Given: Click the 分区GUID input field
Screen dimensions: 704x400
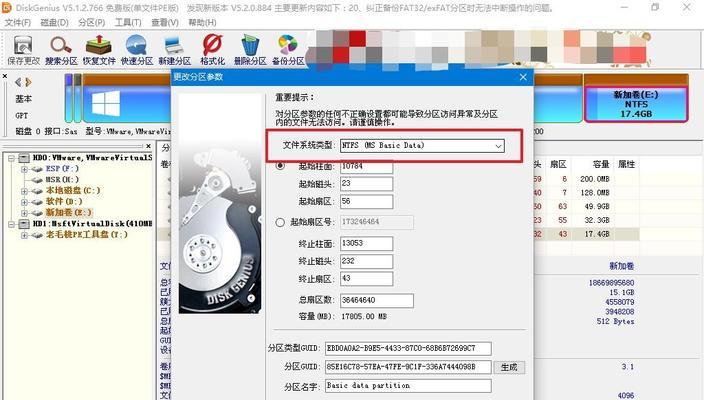Looking at the screenshot, I should click(408, 367).
